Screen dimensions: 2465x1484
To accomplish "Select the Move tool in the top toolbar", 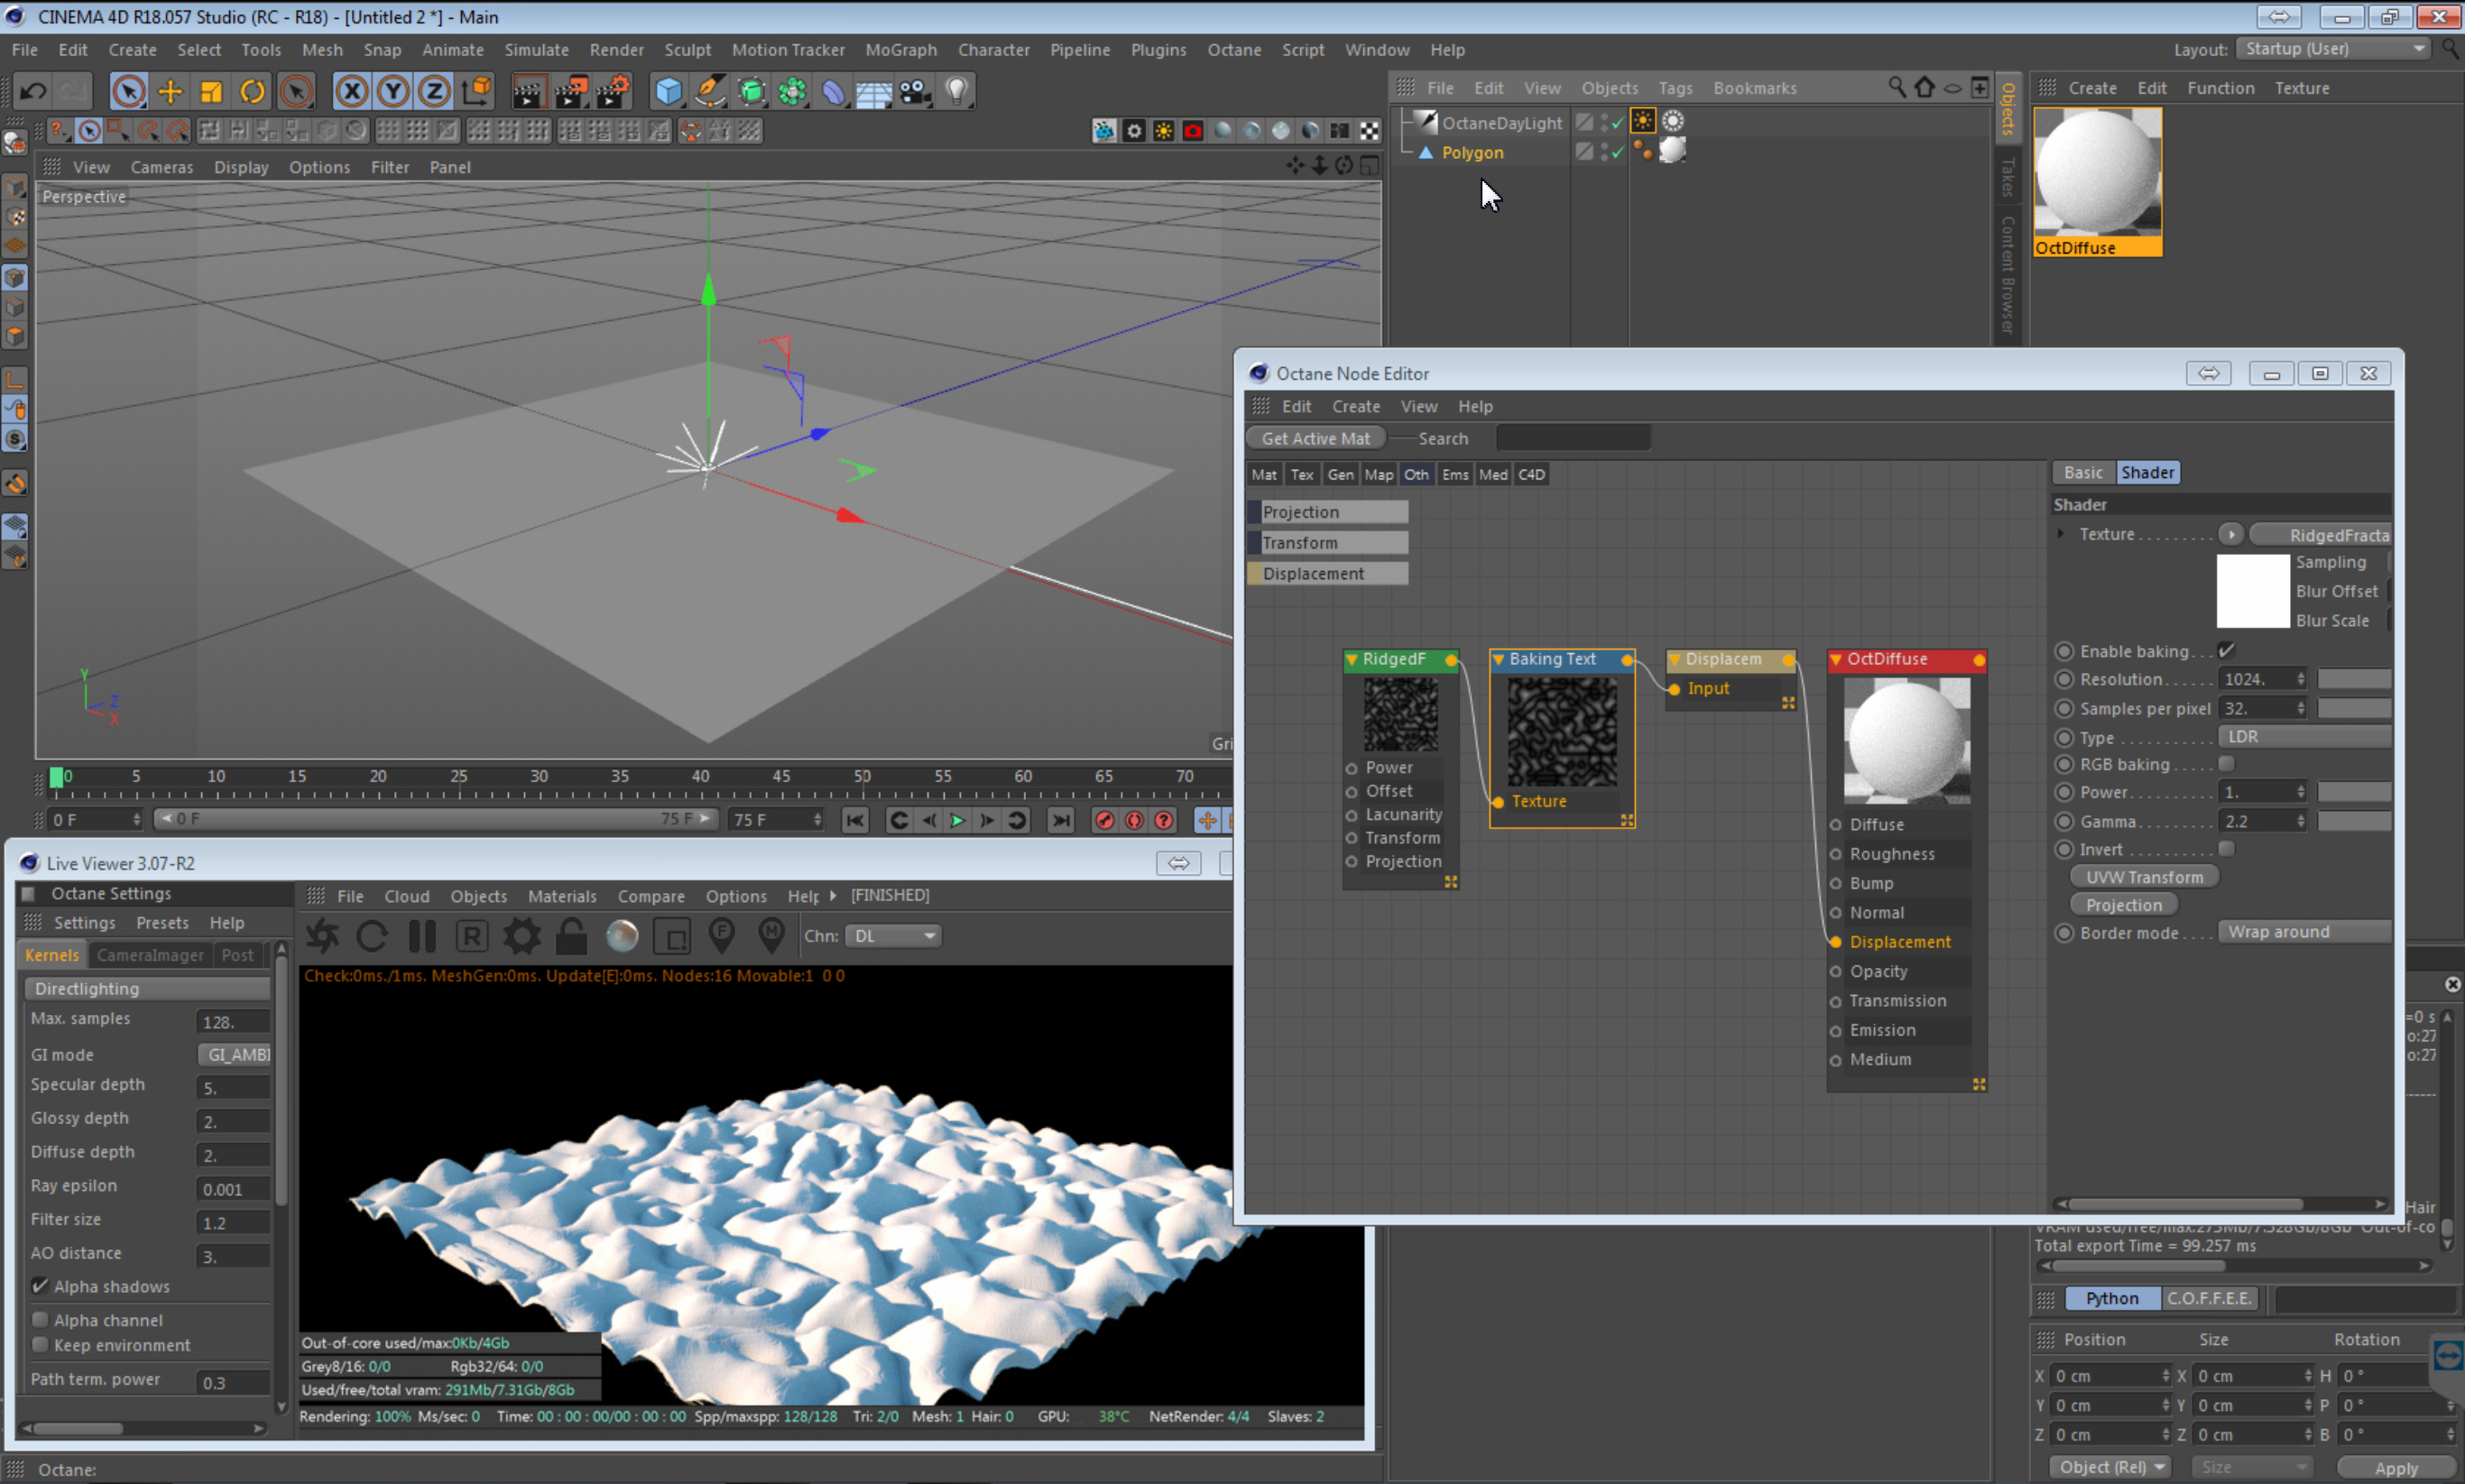I will pos(170,92).
